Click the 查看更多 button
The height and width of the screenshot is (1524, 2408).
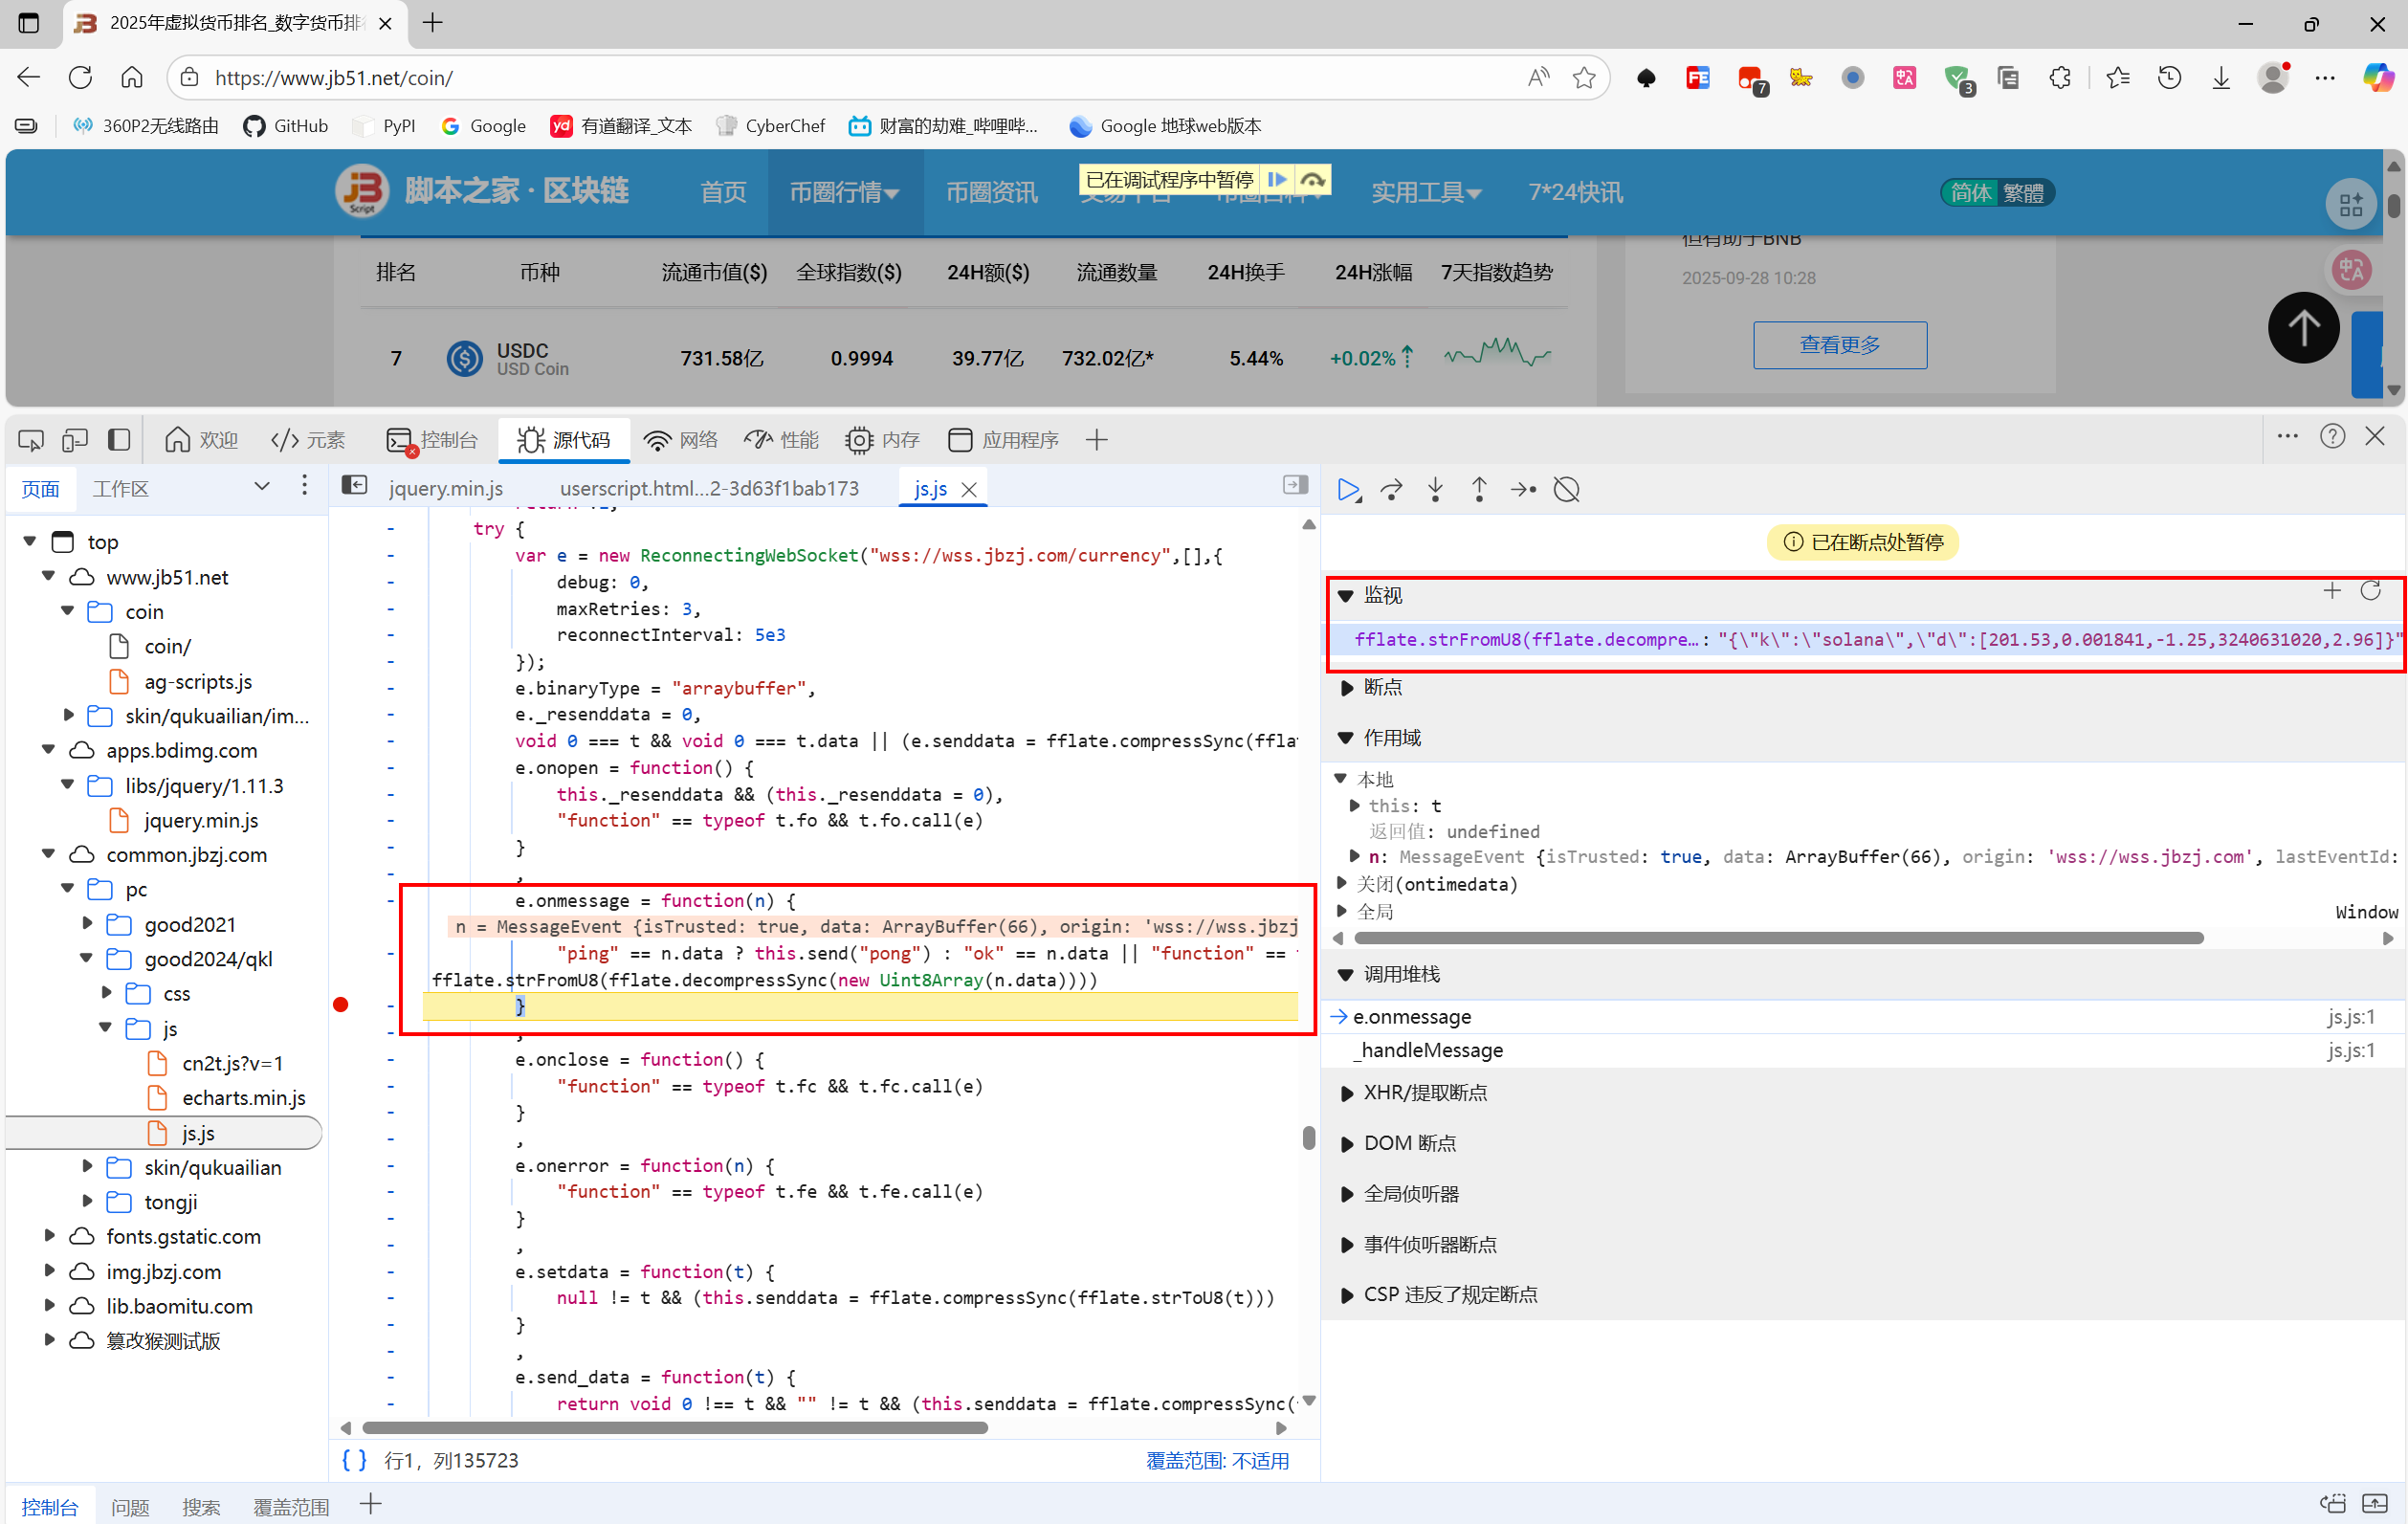(x=1839, y=345)
